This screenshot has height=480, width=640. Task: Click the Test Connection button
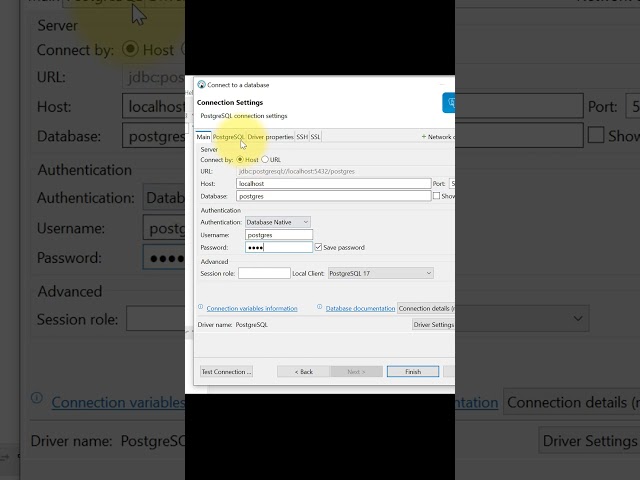pyautogui.click(x=226, y=371)
